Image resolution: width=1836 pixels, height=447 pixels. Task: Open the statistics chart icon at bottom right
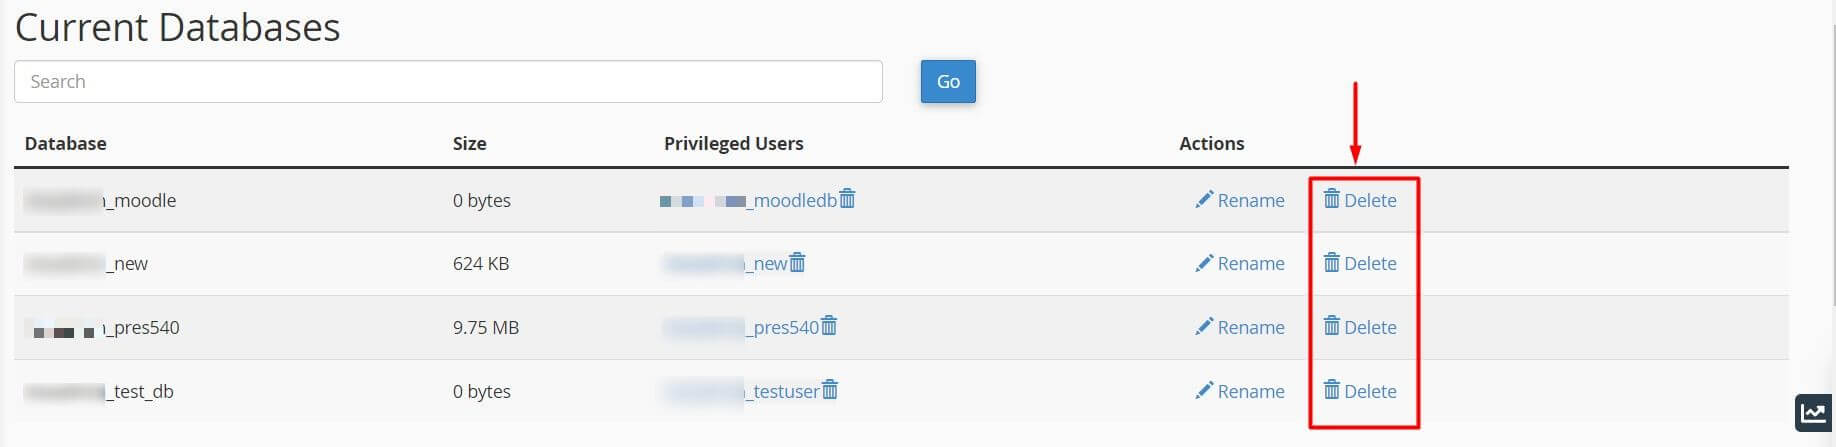point(1813,412)
